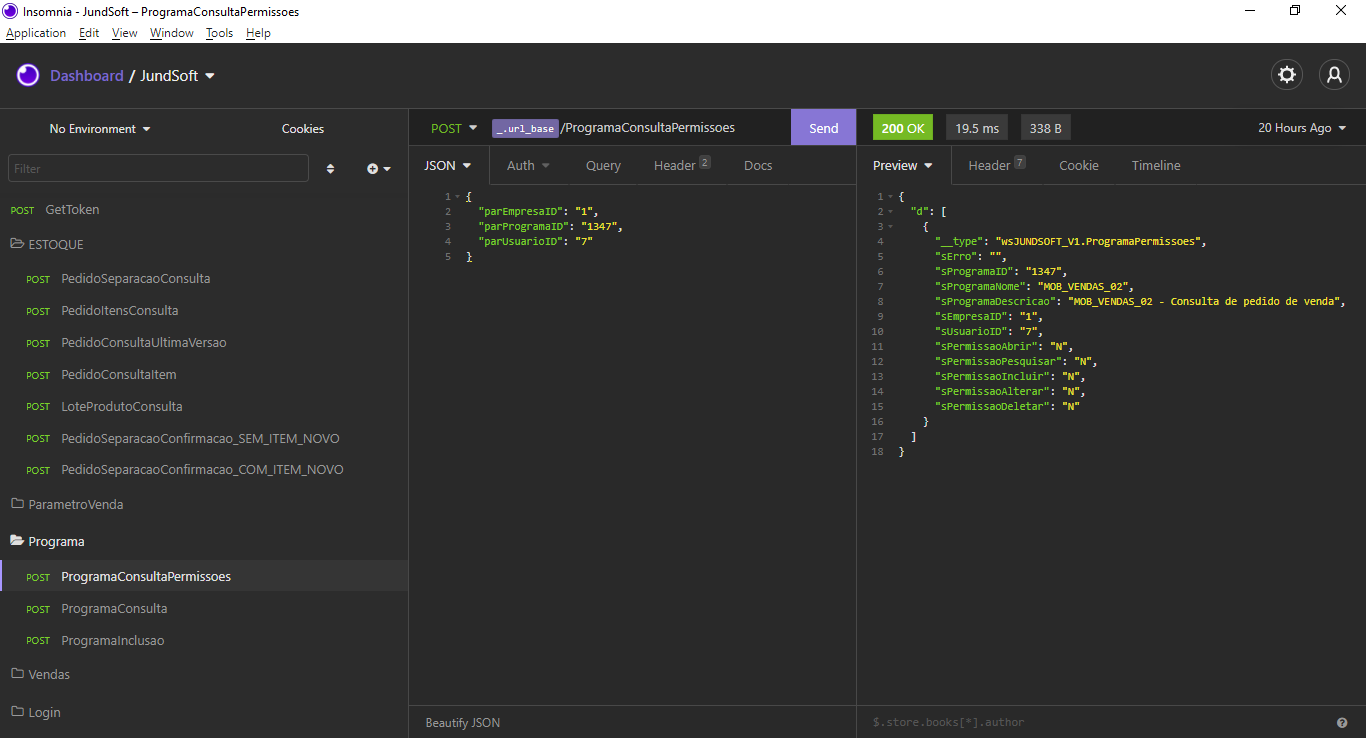Select the GetToken request

click(204, 210)
